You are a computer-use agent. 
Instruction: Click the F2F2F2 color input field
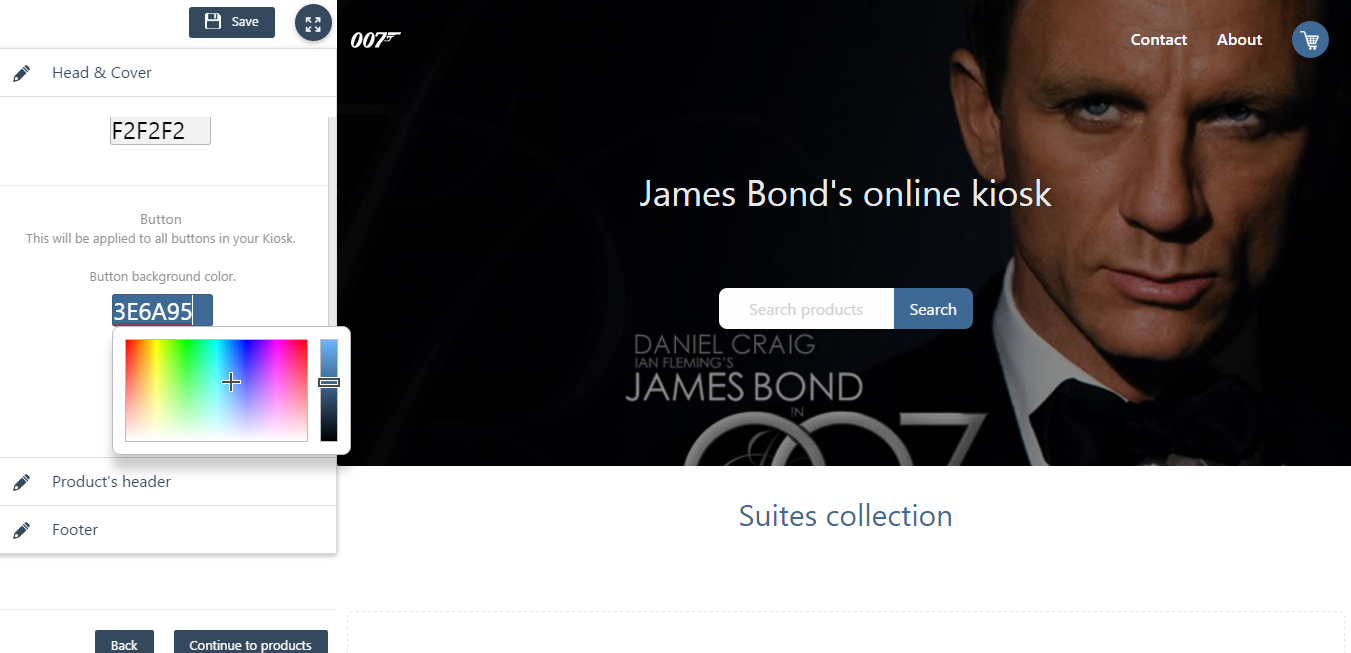[x=160, y=130]
